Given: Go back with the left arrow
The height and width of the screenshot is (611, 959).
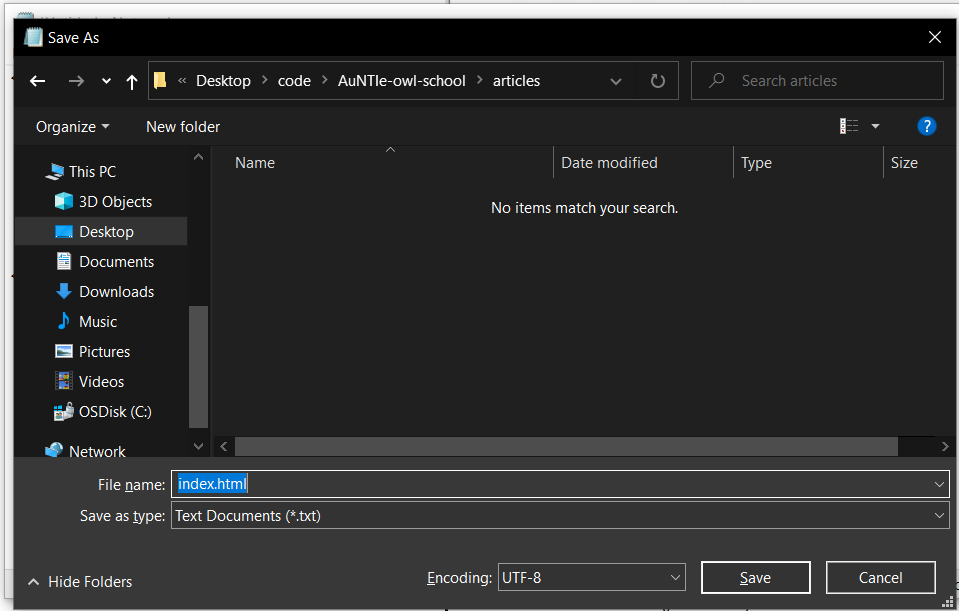Looking at the screenshot, I should click(38, 81).
